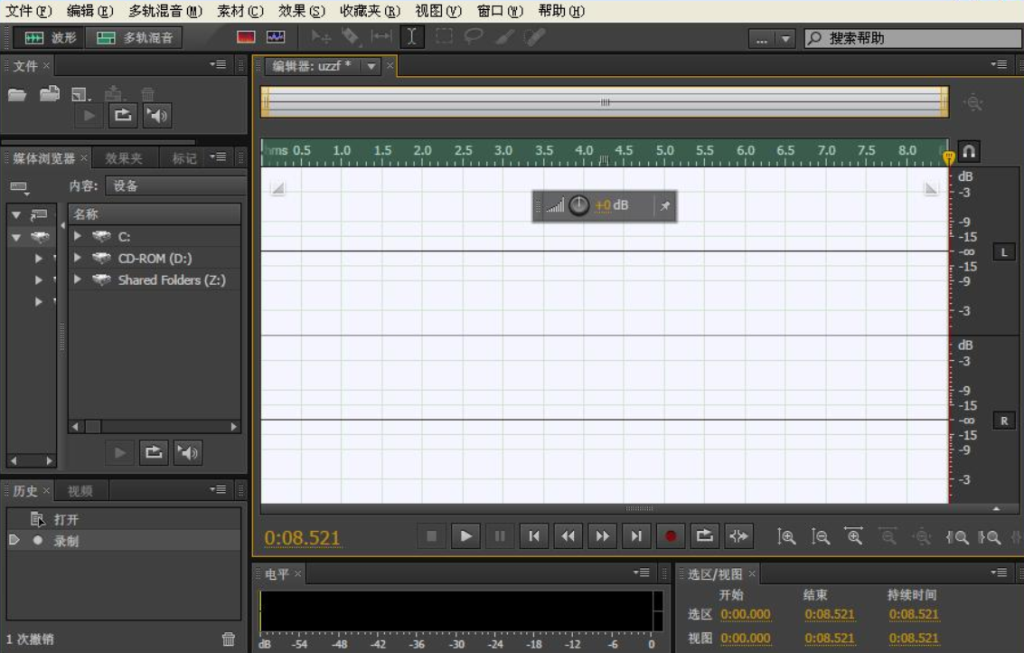
Task: Toggle loop playback in the Media Browser
Action: [x=153, y=453]
